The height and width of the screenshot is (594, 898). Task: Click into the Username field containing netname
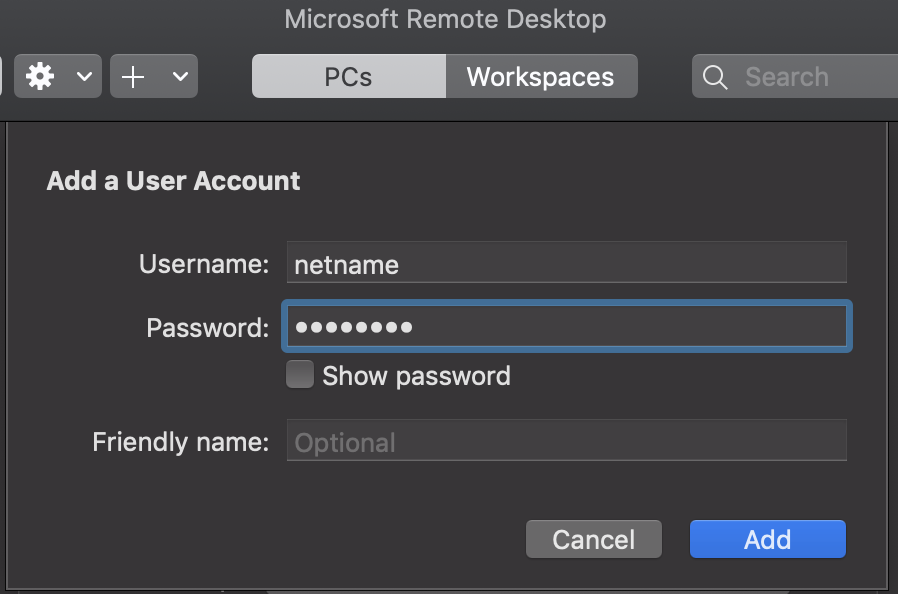566,262
